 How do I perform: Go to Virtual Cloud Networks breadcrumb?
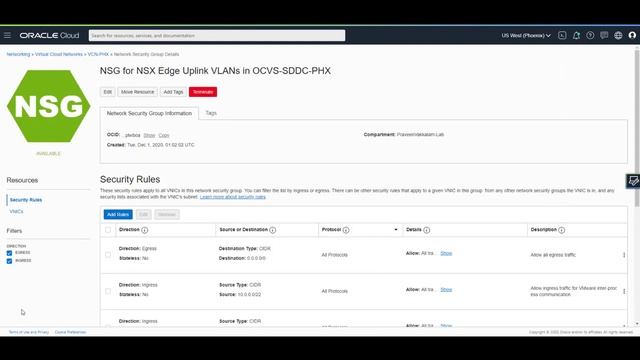tap(59, 54)
